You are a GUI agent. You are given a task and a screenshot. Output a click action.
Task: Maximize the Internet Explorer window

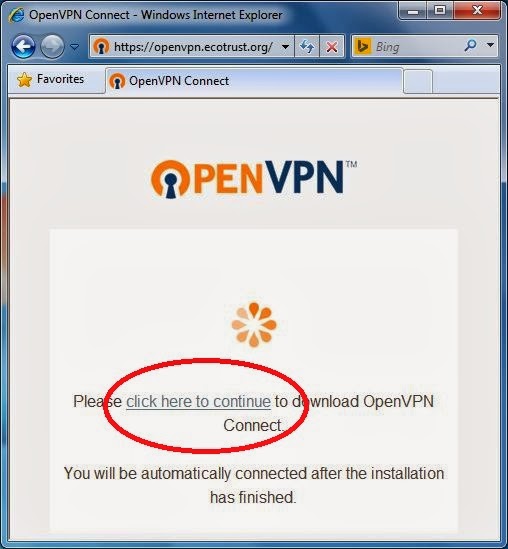point(440,10)
